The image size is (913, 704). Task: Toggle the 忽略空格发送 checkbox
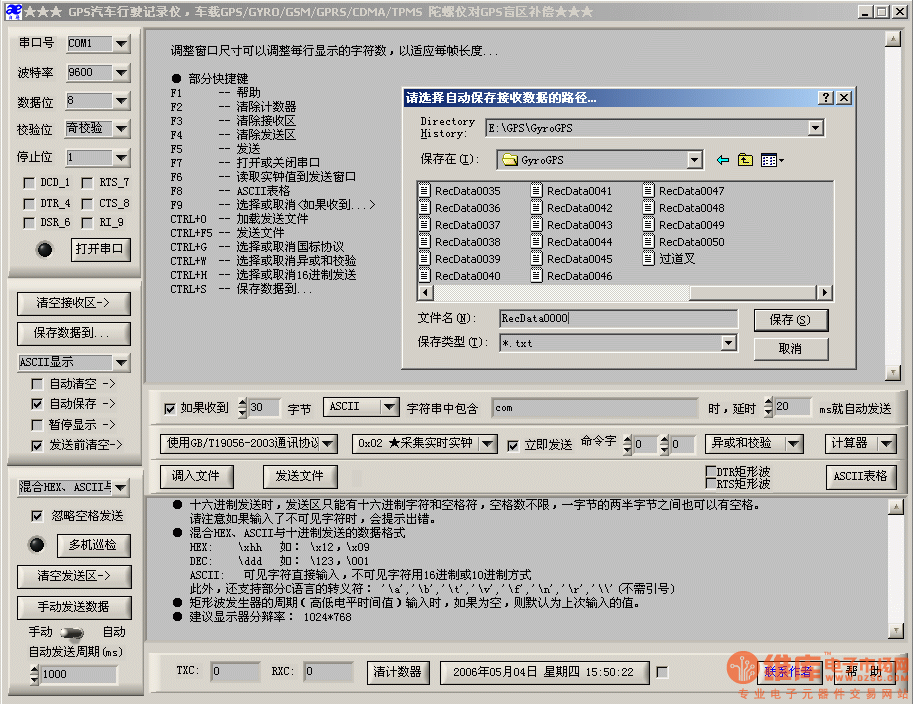(38, 516)
